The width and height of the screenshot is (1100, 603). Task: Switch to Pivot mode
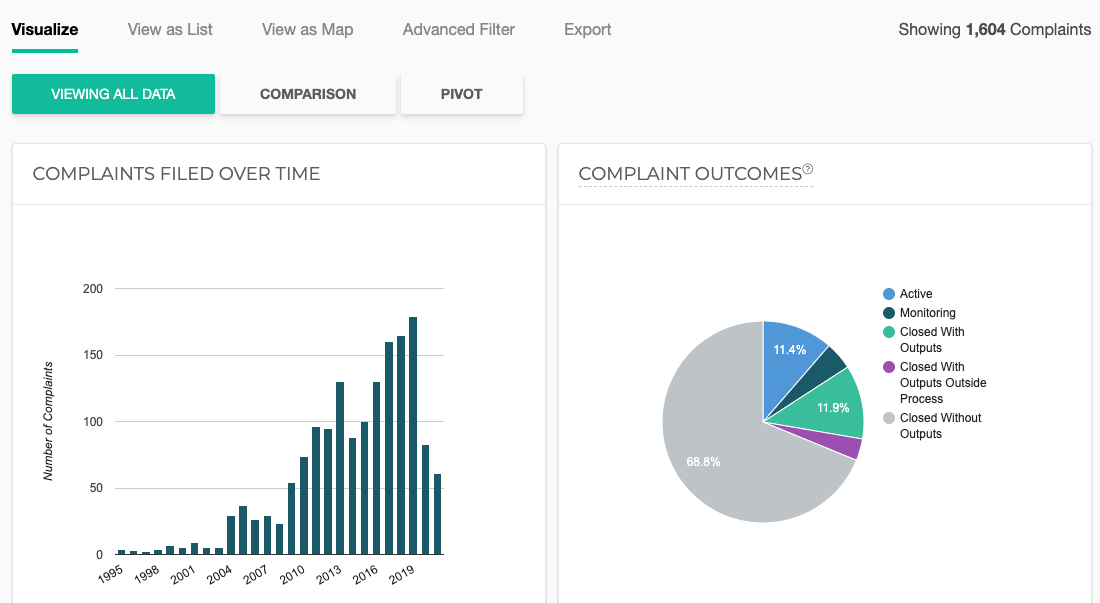click(x=462, y=94)
